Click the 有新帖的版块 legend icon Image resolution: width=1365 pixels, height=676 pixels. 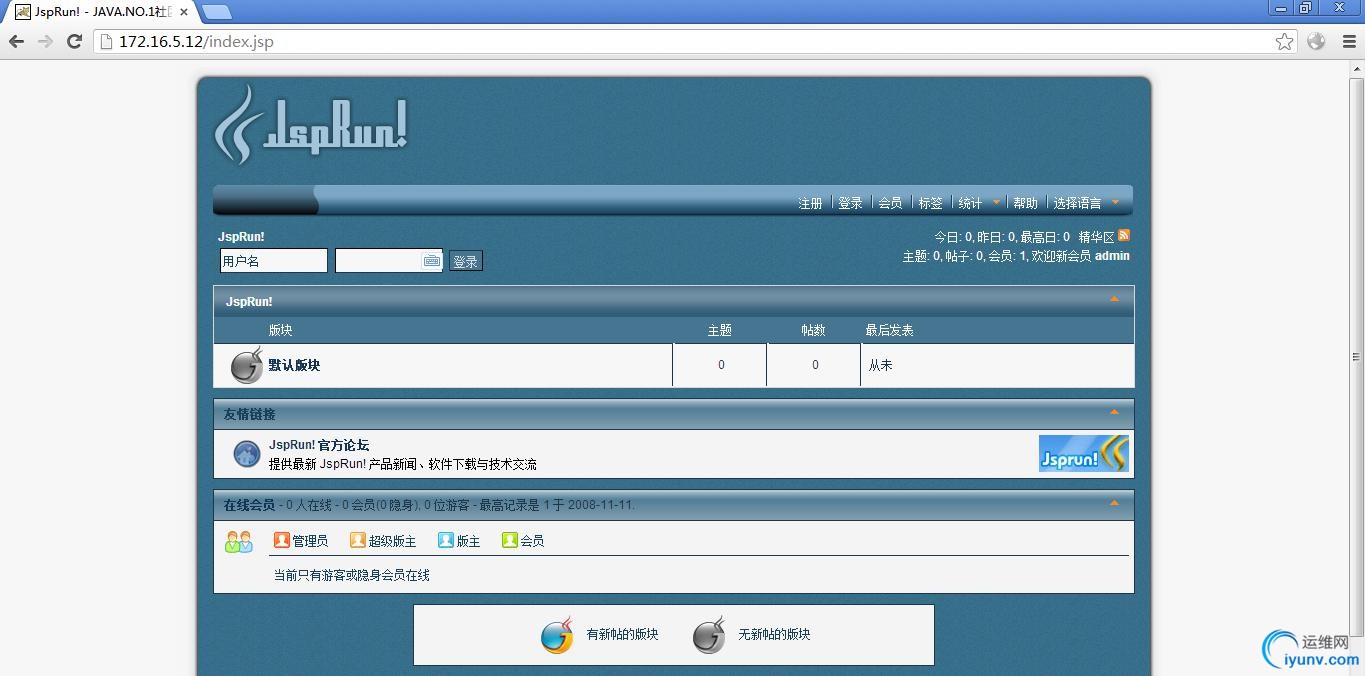click(x=557, y=635)
